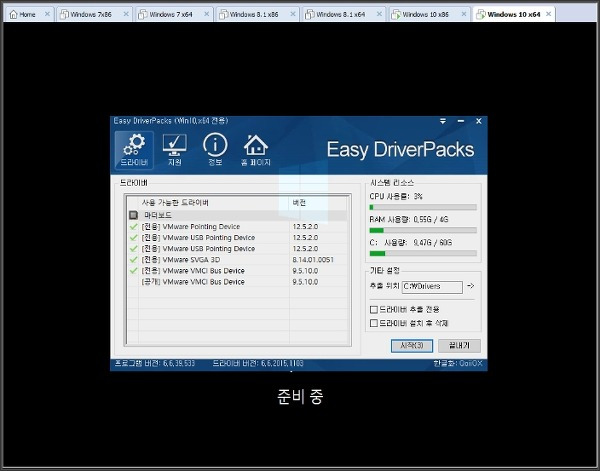Enable 드라이버 설치 후 삭제 checkbox
The width and height of the screenshot is (600, 471).
(374, 323)
